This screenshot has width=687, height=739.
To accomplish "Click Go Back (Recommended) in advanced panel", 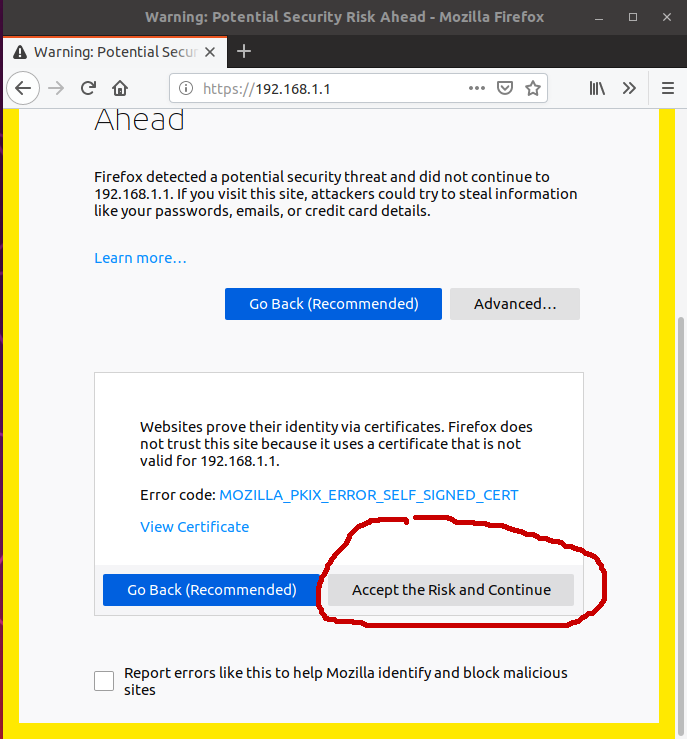I will click(x=212, y=590).
